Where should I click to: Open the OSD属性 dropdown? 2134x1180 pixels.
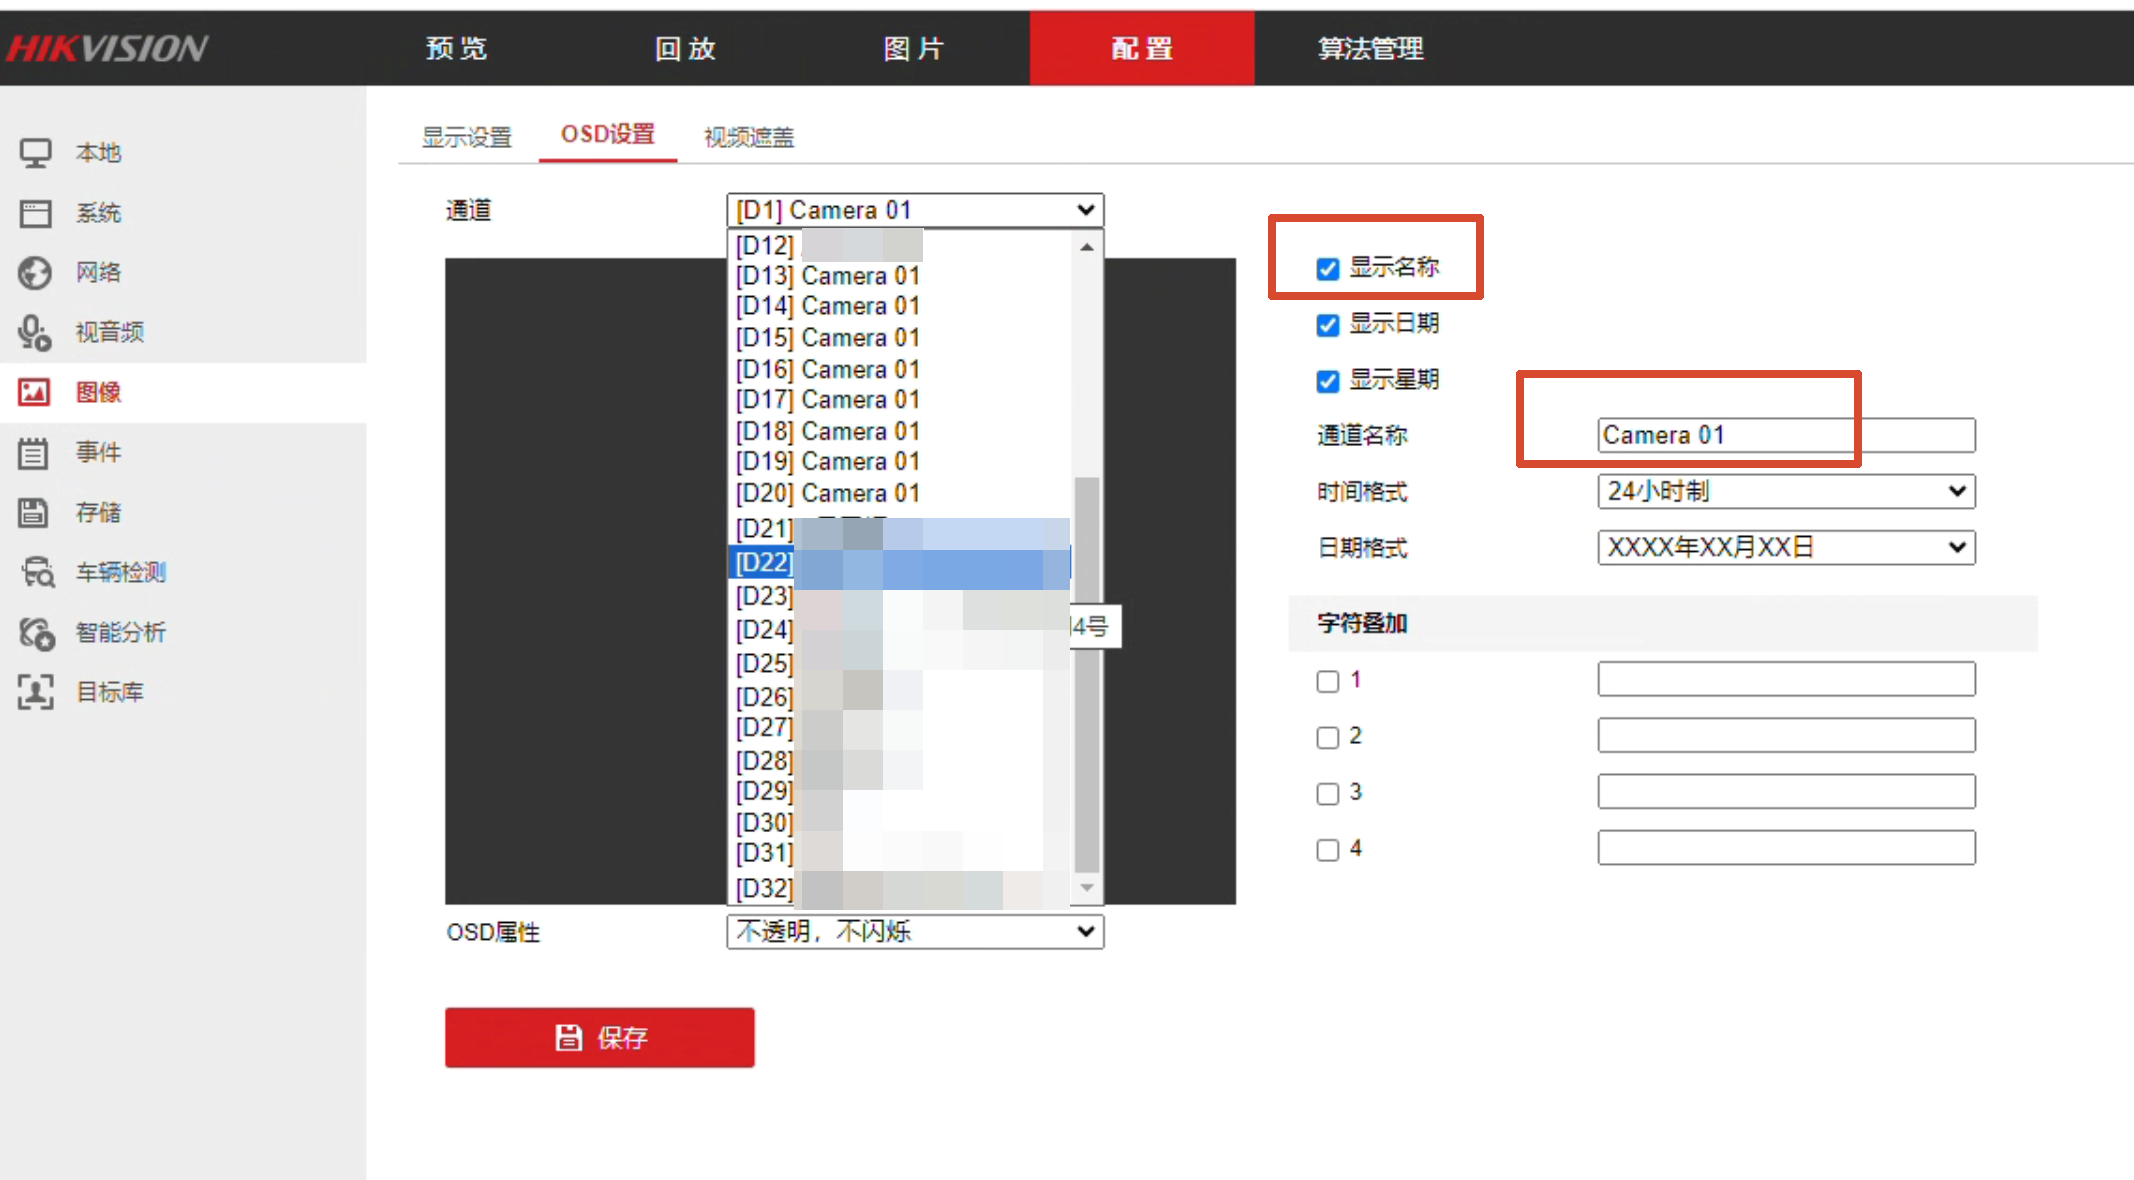coord(915,931)
